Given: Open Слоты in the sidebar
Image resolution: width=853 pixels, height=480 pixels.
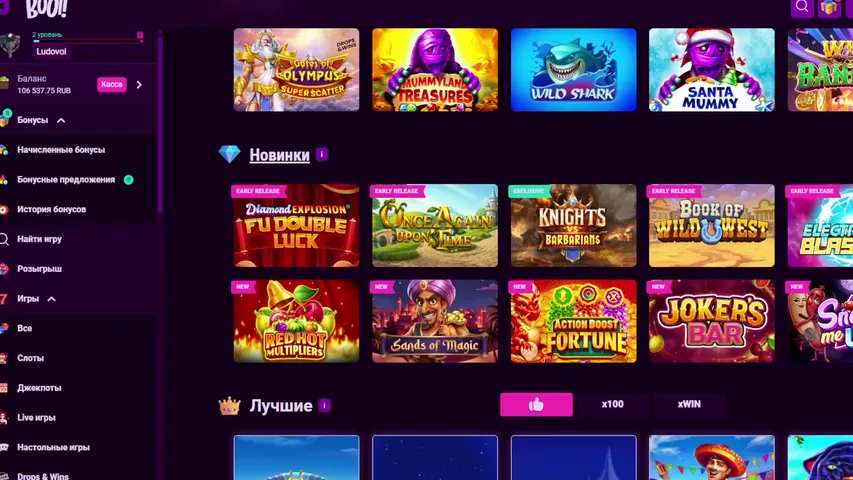Looking at the screenshot, I should tap(30, 358).
